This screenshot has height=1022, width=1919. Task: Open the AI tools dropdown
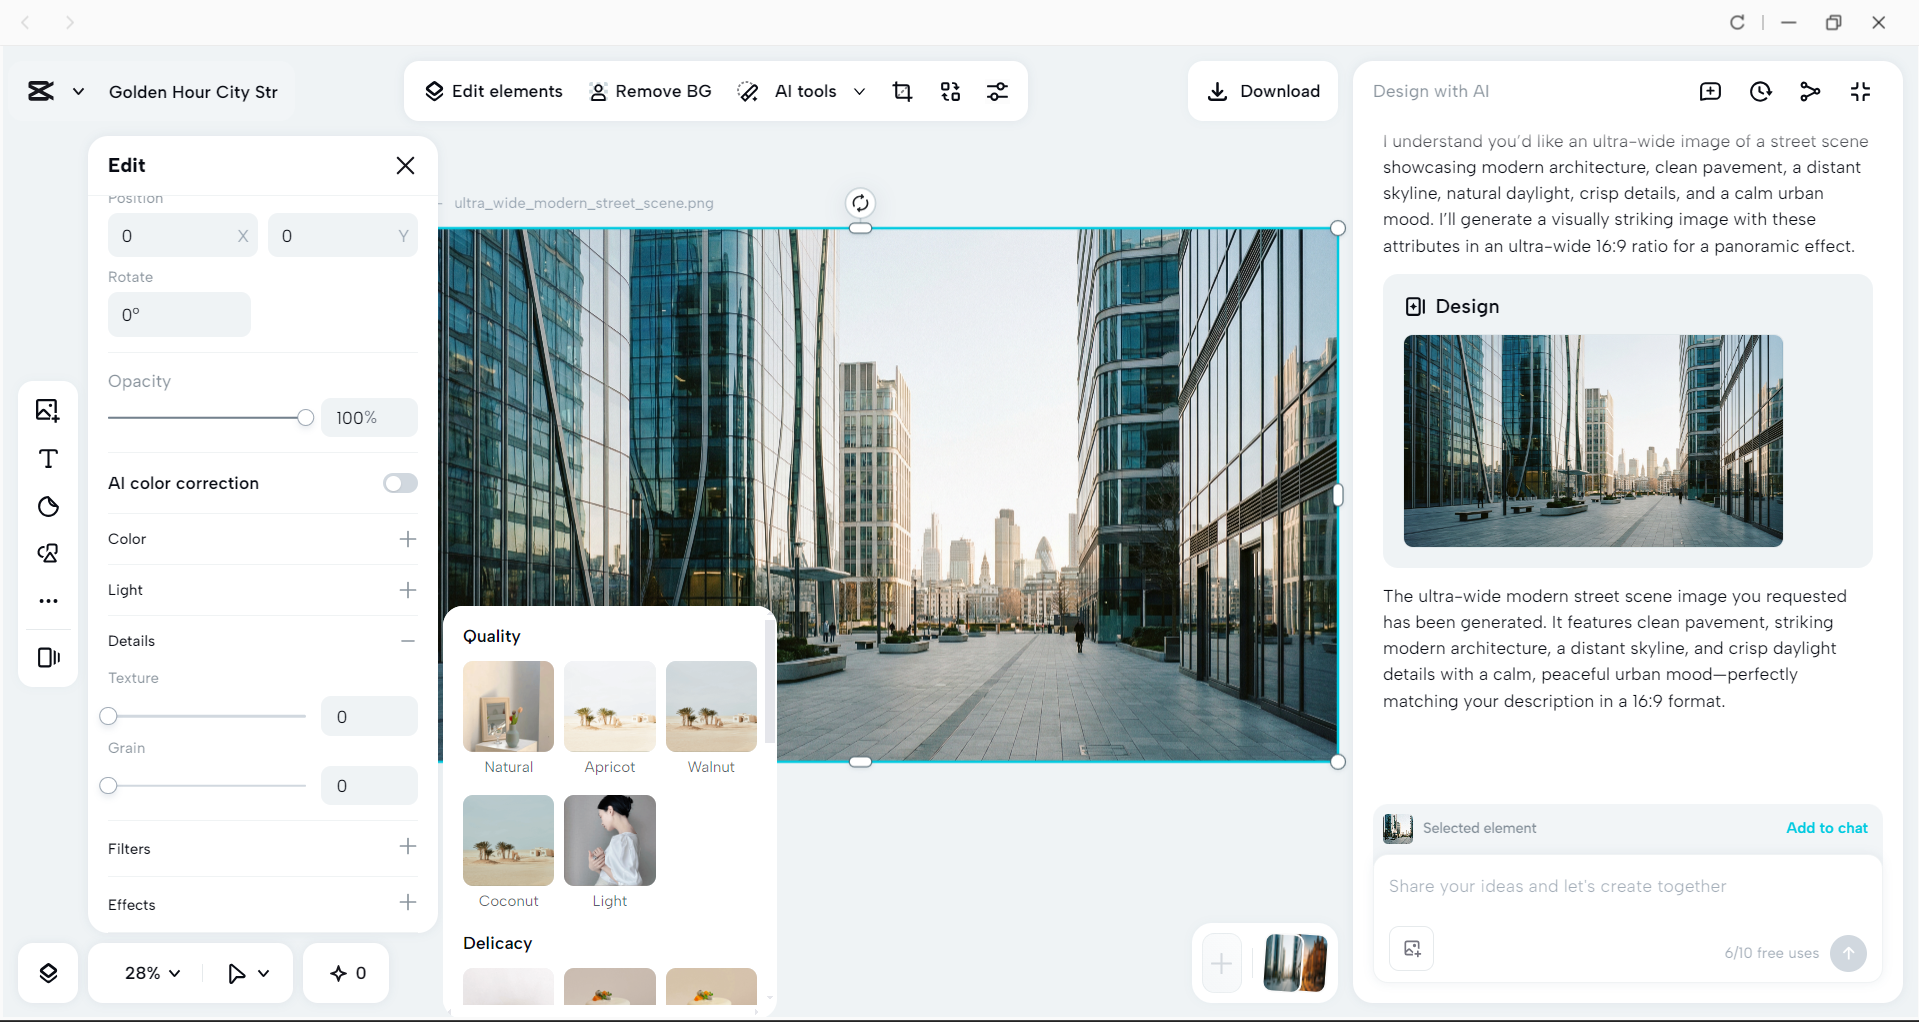pyautogui.click(x=860, y=91)
